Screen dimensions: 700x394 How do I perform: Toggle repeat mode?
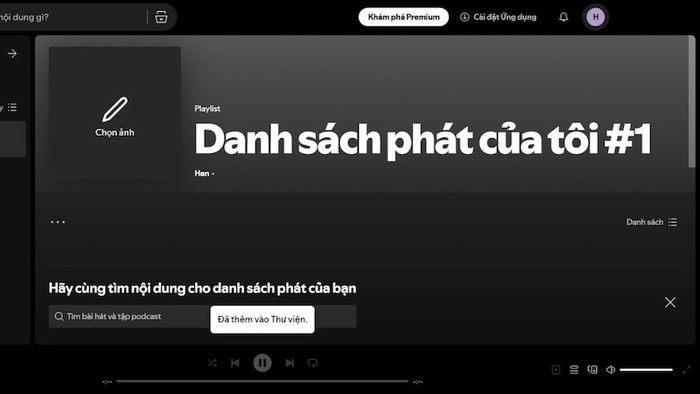[x=312, y=363]
